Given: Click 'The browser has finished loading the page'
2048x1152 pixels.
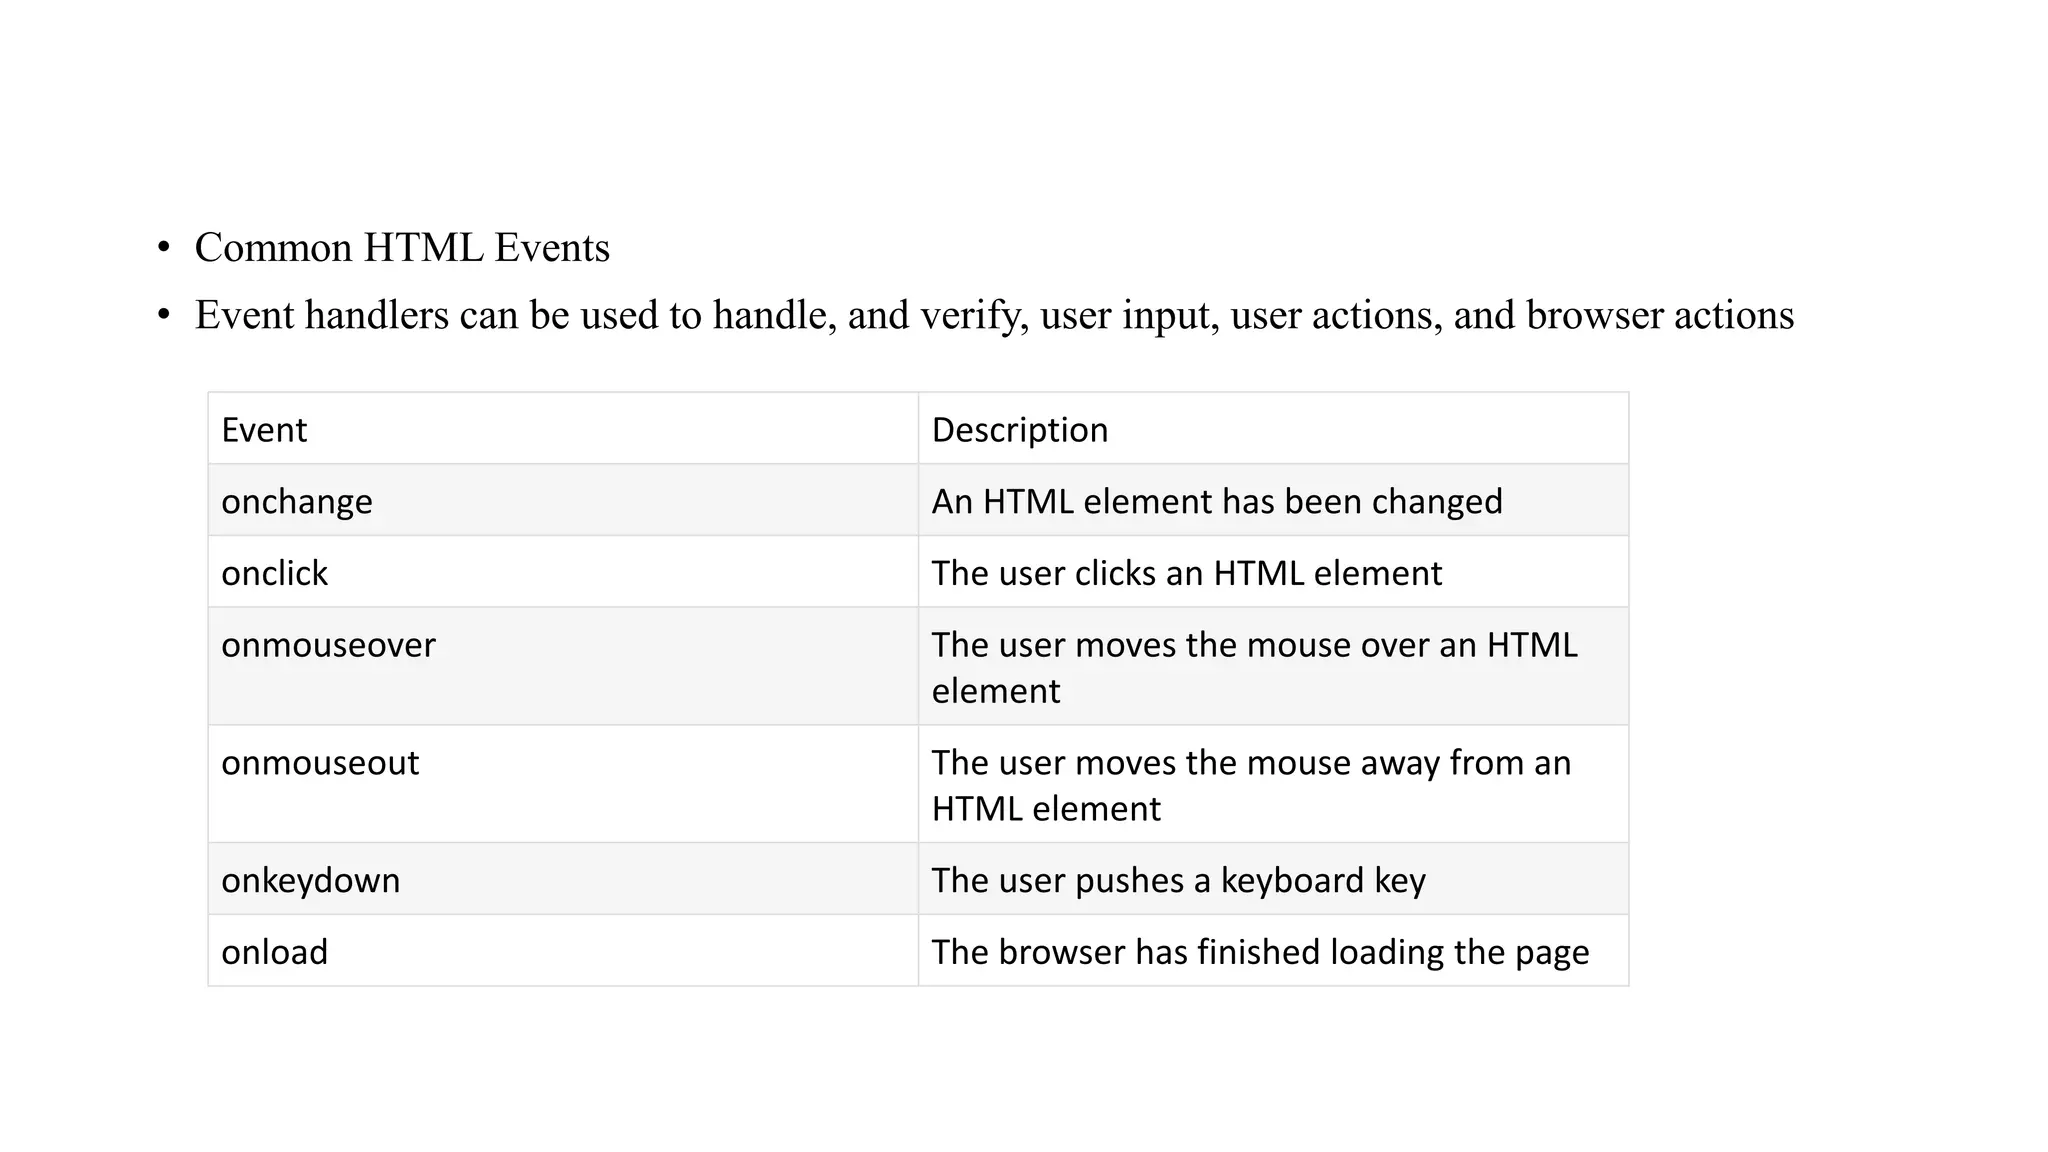Looking at the screenshot, I should (x=1260, y=952).
